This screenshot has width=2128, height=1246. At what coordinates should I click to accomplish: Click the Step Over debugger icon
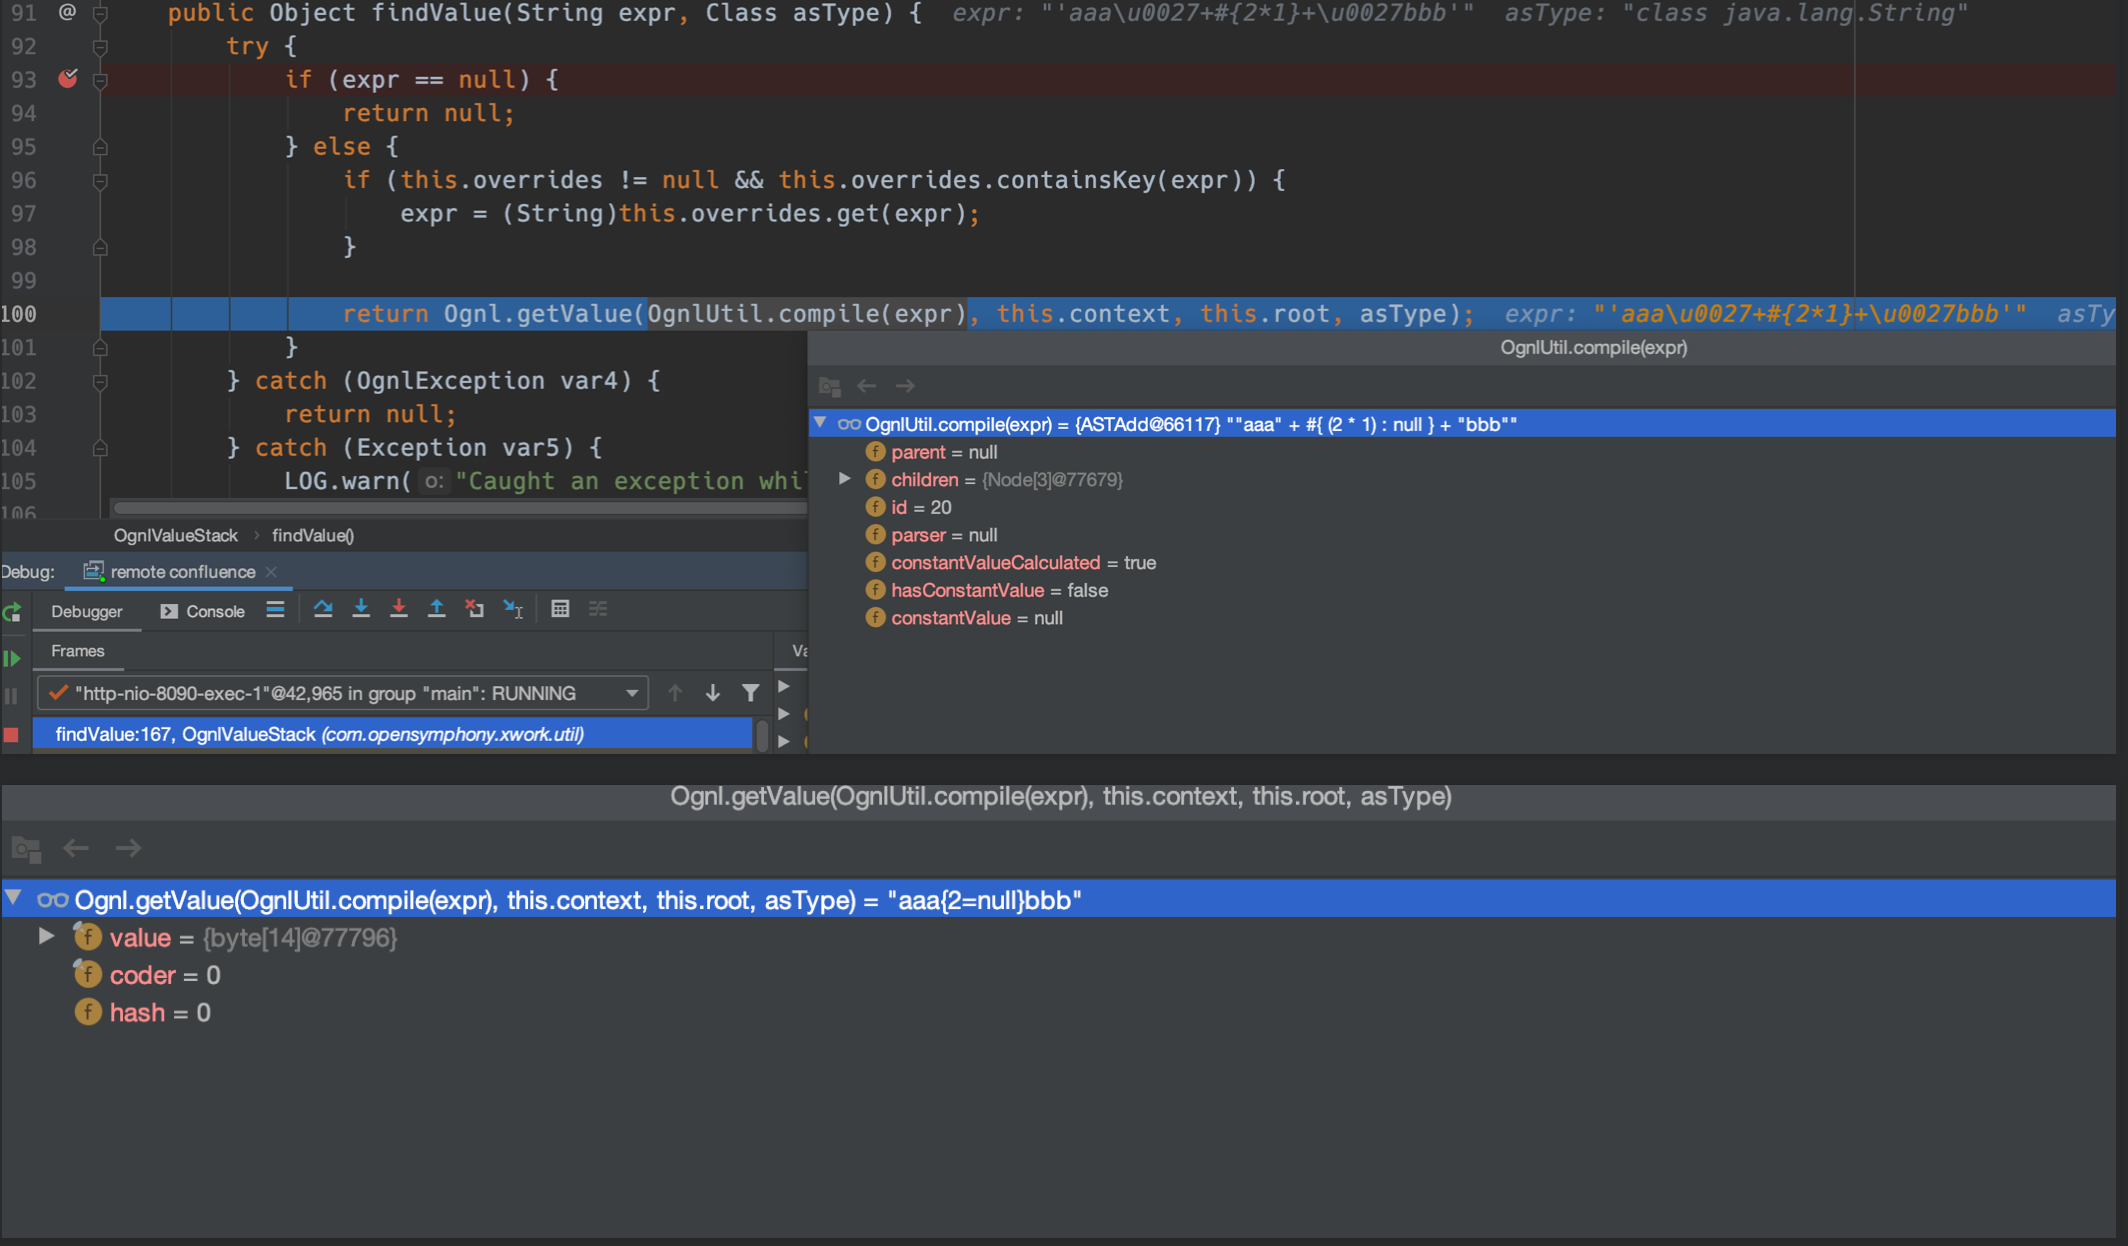(323, 609)
